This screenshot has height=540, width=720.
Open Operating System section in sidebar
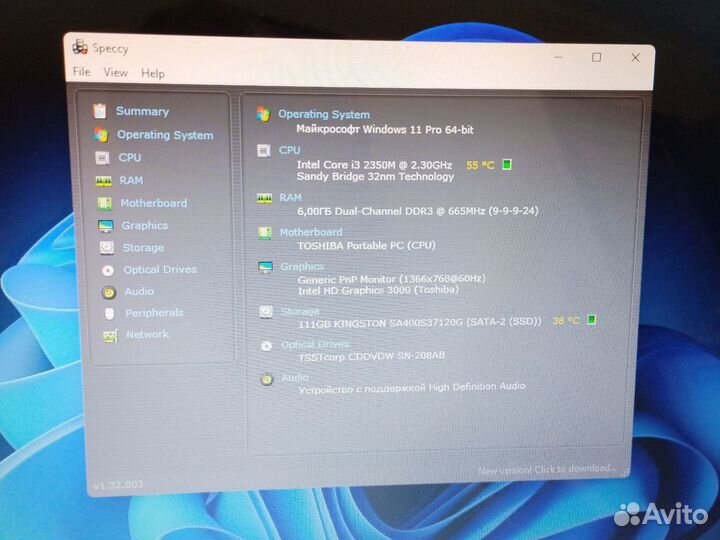pyautogui.click(x=165, y=135)
